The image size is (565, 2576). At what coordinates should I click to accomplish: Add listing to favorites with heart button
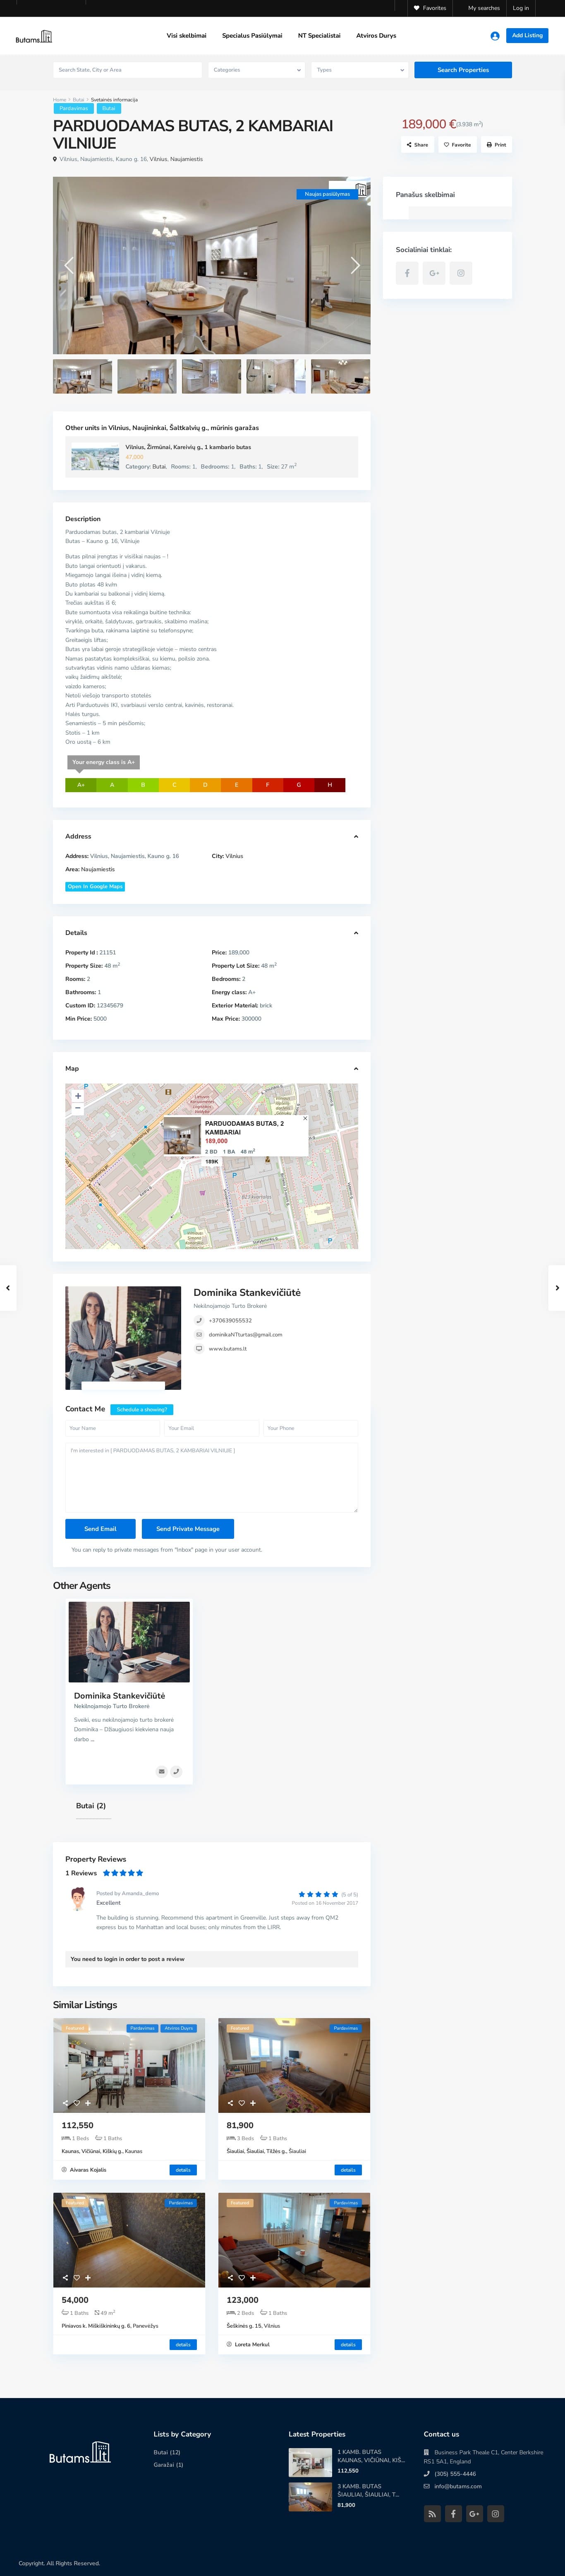tap(457, 144)
